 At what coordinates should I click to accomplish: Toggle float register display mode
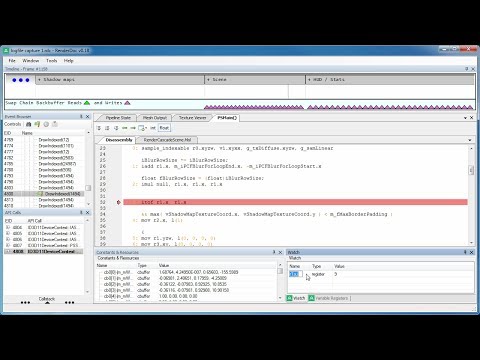[x=164, y=128]
